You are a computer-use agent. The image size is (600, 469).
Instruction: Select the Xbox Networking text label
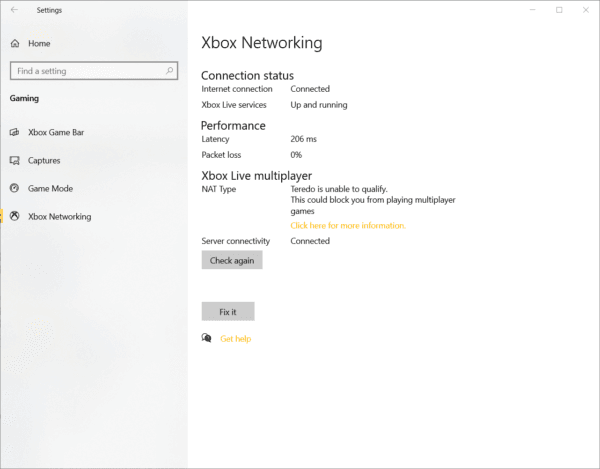(59, 216)
